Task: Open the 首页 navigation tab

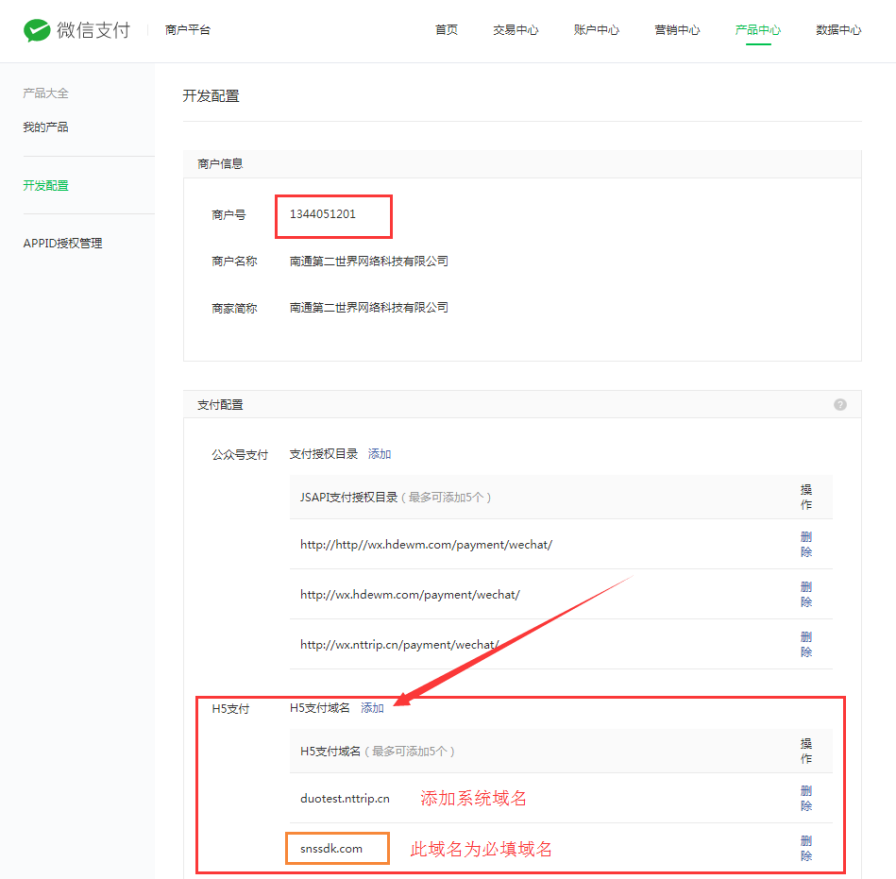Action: (446, 30)
